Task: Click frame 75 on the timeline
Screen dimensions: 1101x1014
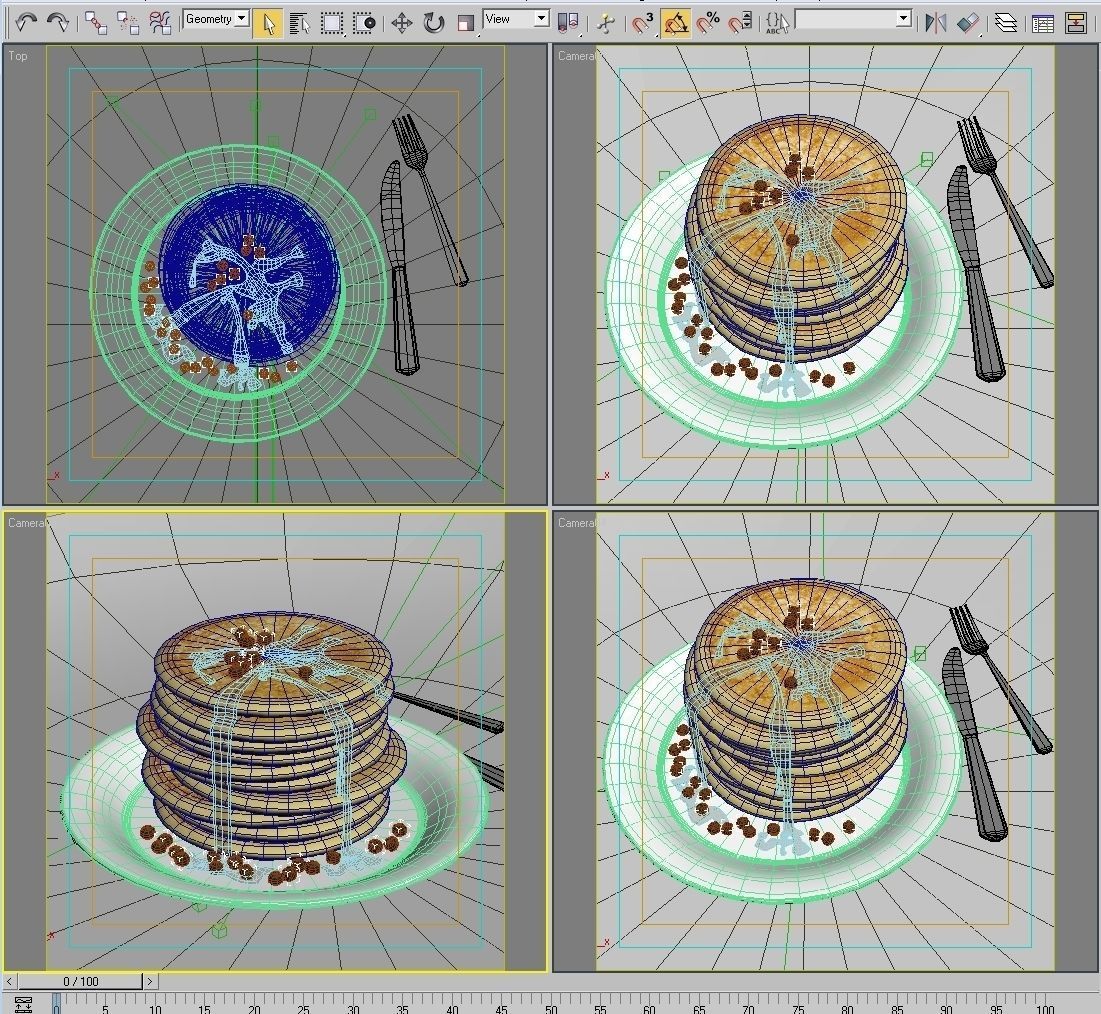Action: (x=798, y=1008)
